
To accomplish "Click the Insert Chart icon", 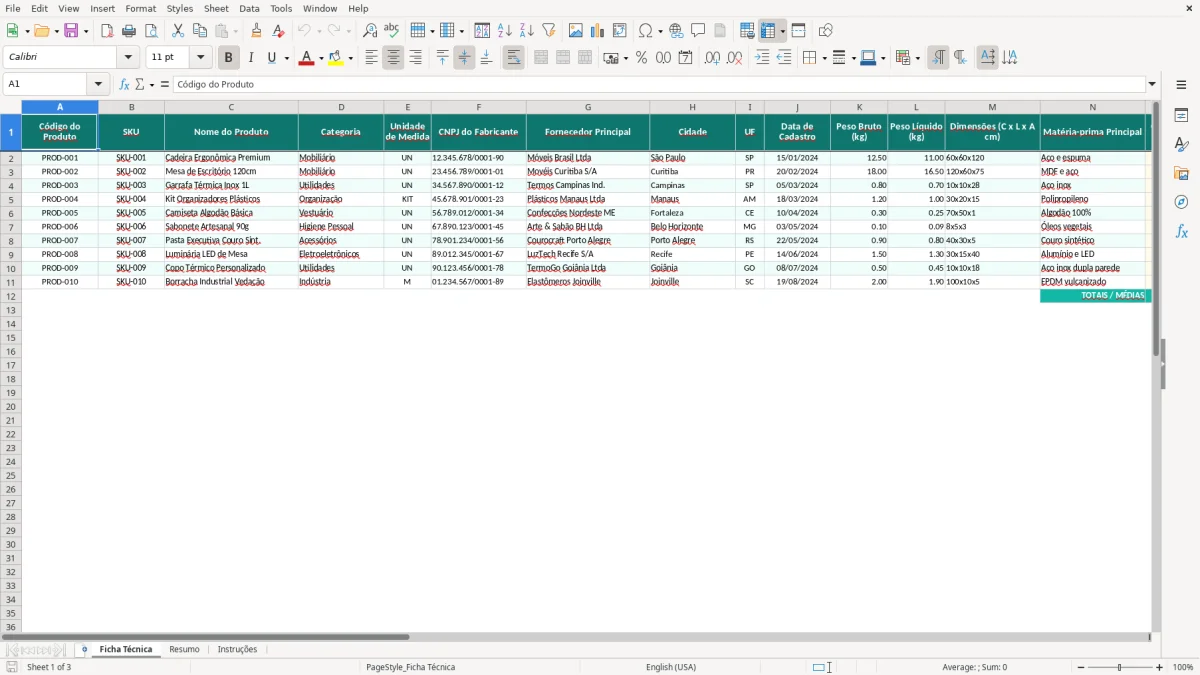I will point(598,31).
